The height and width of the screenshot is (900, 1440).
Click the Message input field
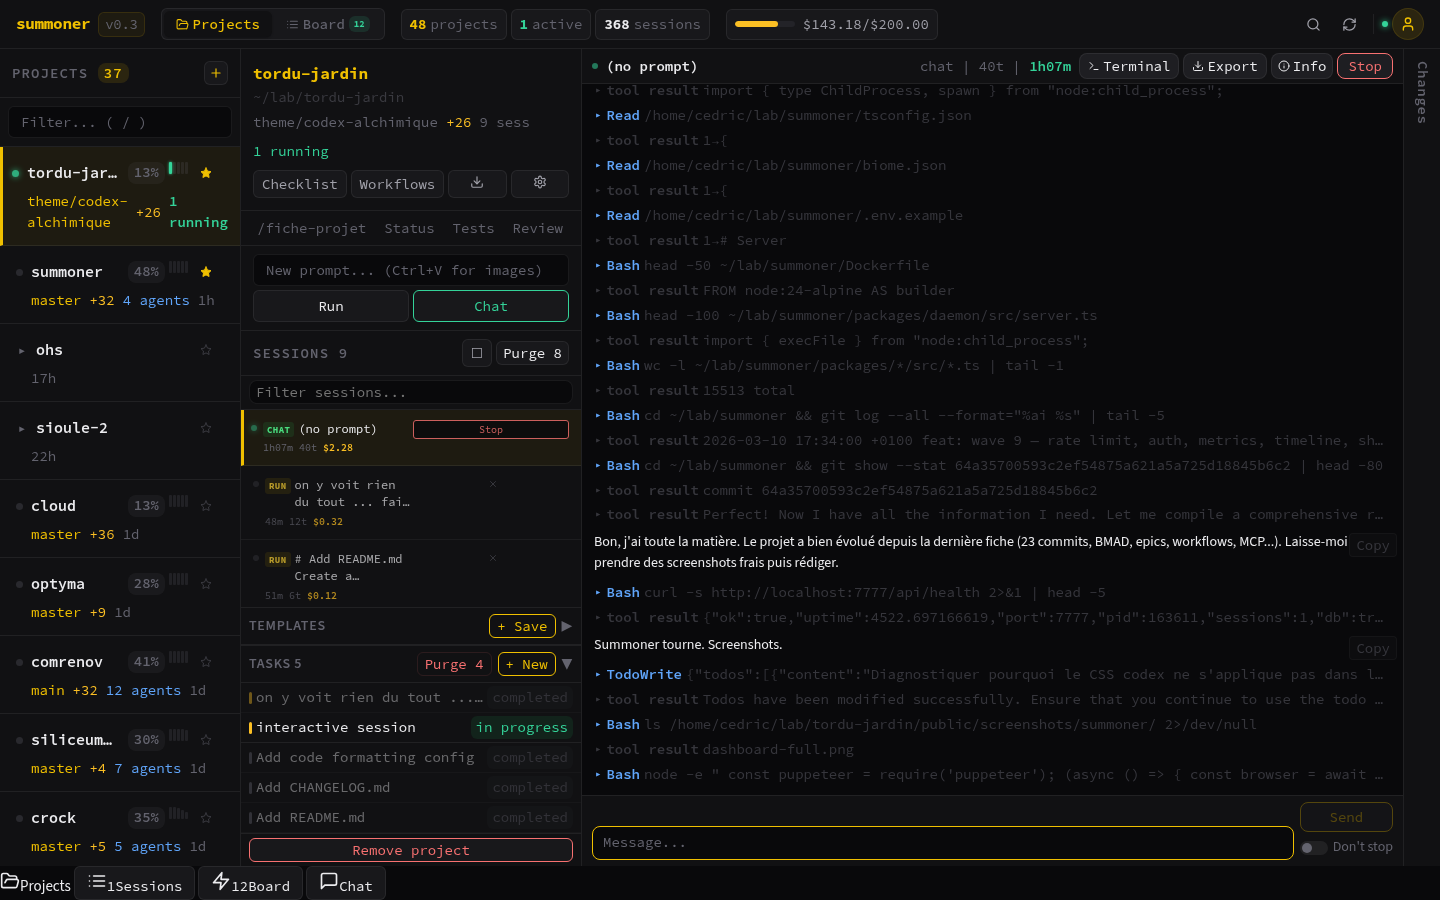point(941,843)
